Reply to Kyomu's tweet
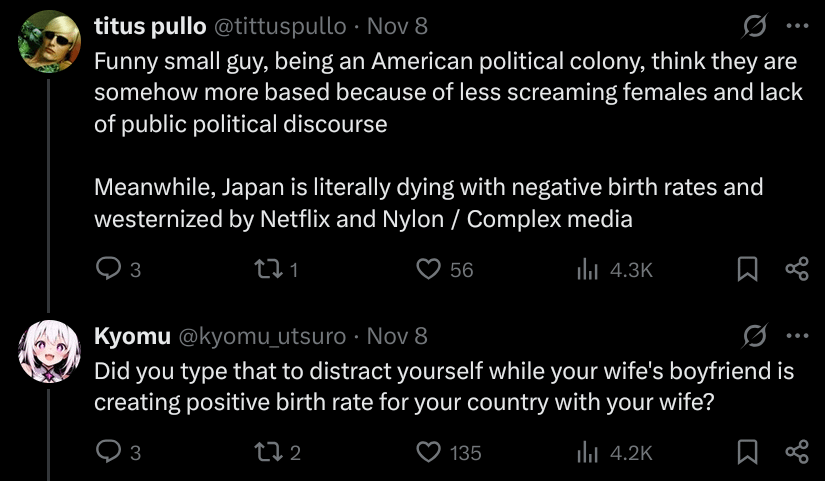 (107, 453)
